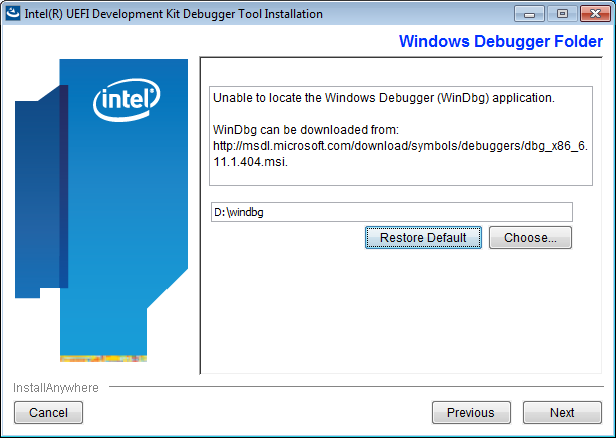Maximize the installation window
616x438 pixels.
562,14
